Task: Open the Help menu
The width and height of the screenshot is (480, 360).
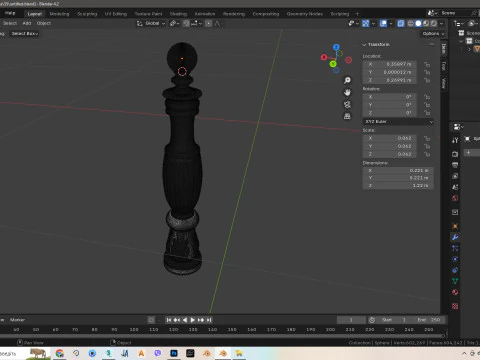Action: tap(10, 13)
